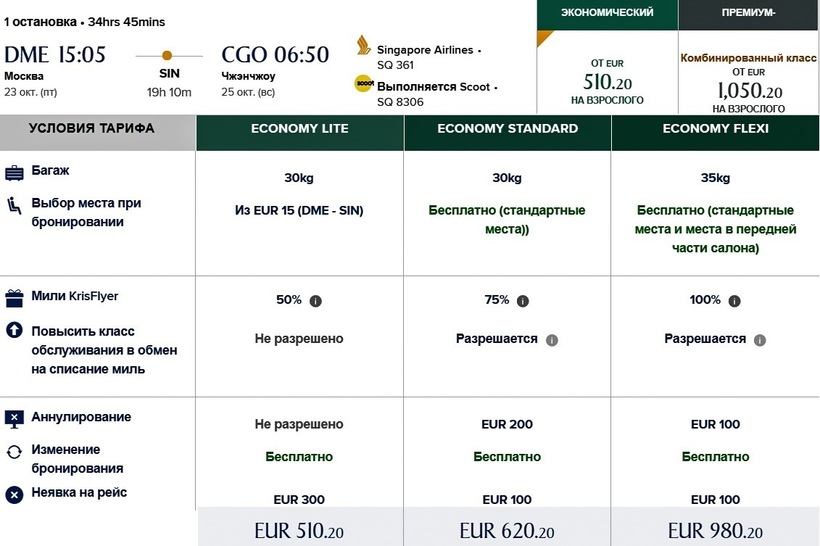The image size is (820, 546).
Task: Click the Economy Standard column header
Action: pyautogui.click(x=507, y=129)
